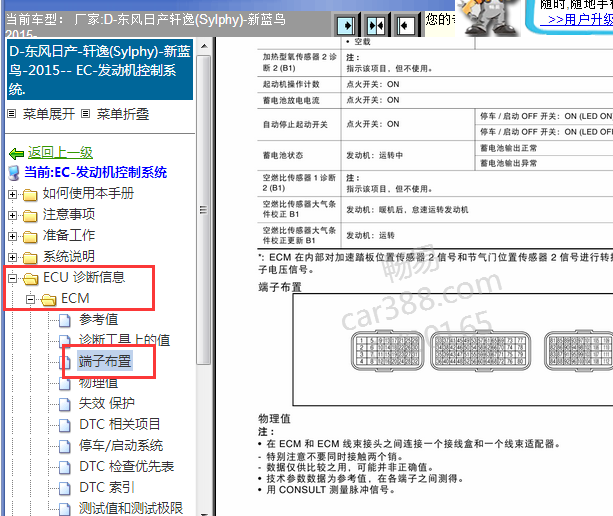Click the page icon beside DTC 索引

(x=65, y=488)
